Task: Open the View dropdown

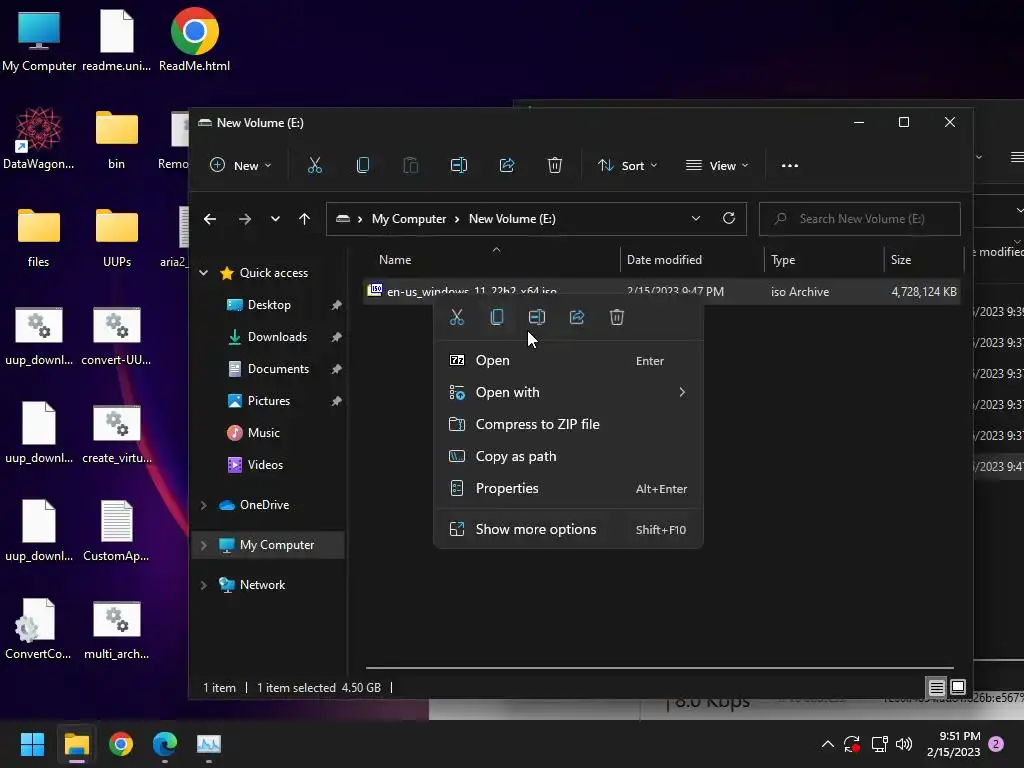Action: (x=716, y=165)
